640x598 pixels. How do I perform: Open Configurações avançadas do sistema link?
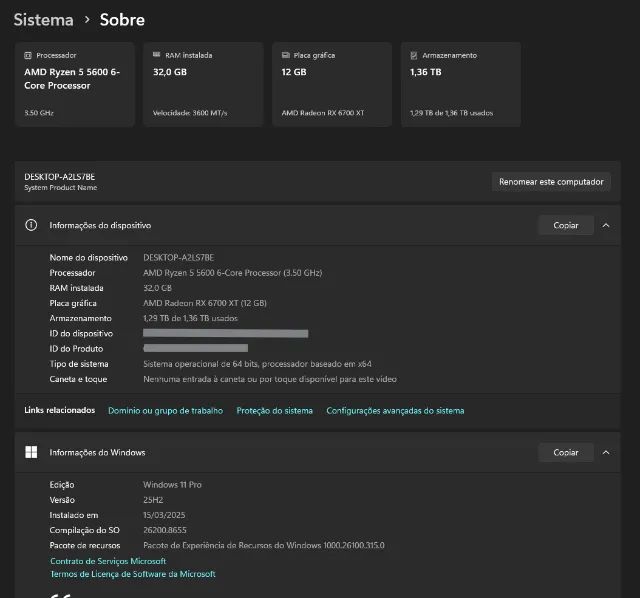(x=395, y=411)
